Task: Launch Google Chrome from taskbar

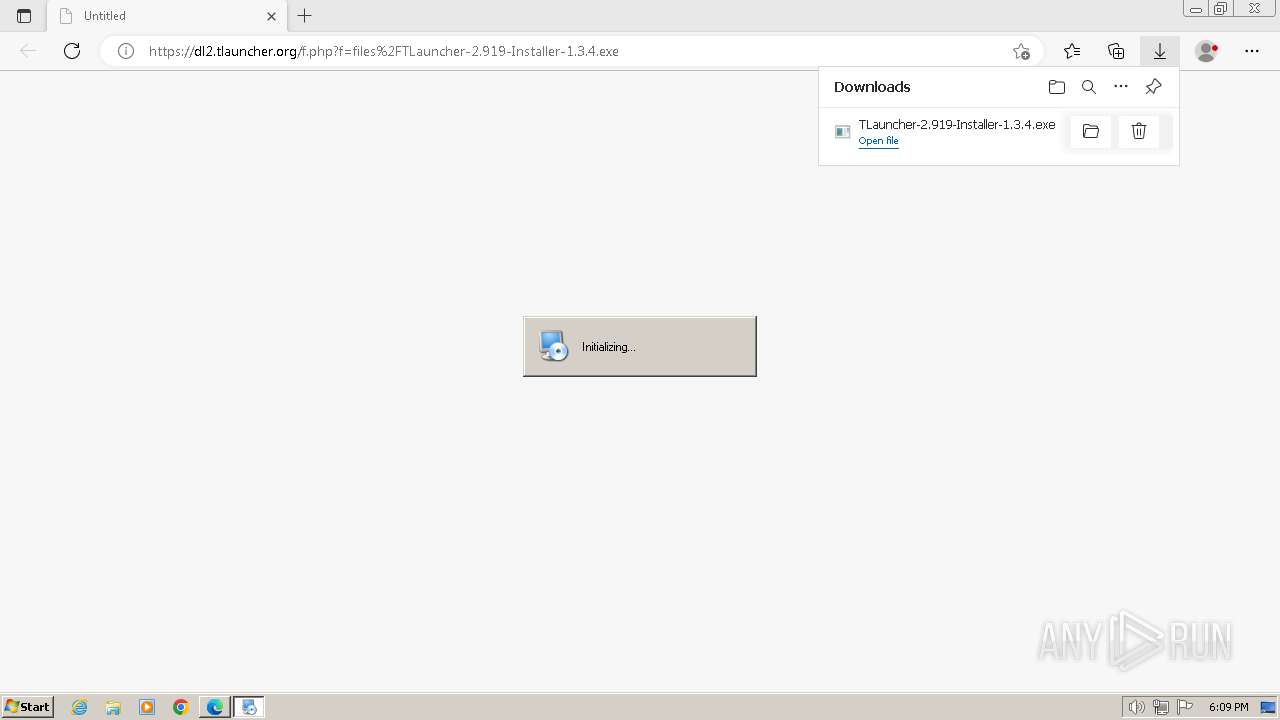Action: point(181,707)
